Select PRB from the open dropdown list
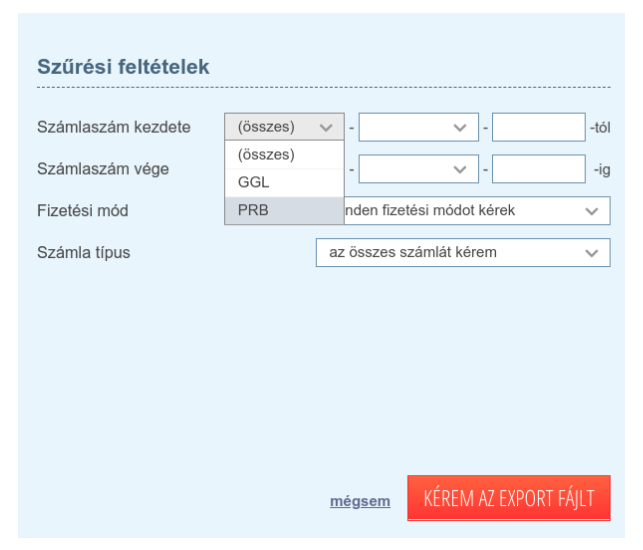 point(284,210)
